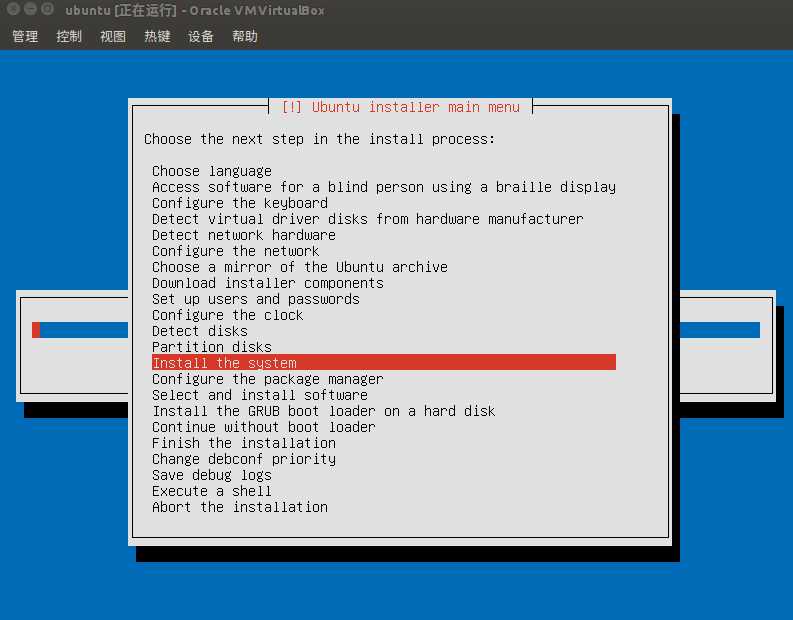
Task: Click highlighted Install the system entry
Action: (384, 362)
